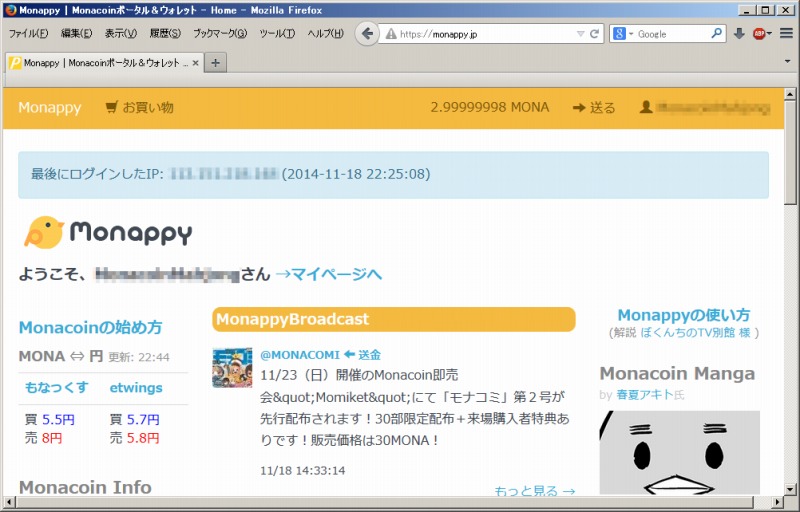Click the 送る send link
This screenshot has width=800, height=512.
594,108
